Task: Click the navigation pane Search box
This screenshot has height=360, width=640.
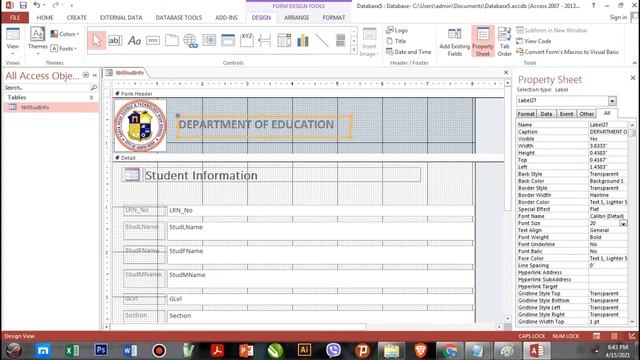Action: 47,87
